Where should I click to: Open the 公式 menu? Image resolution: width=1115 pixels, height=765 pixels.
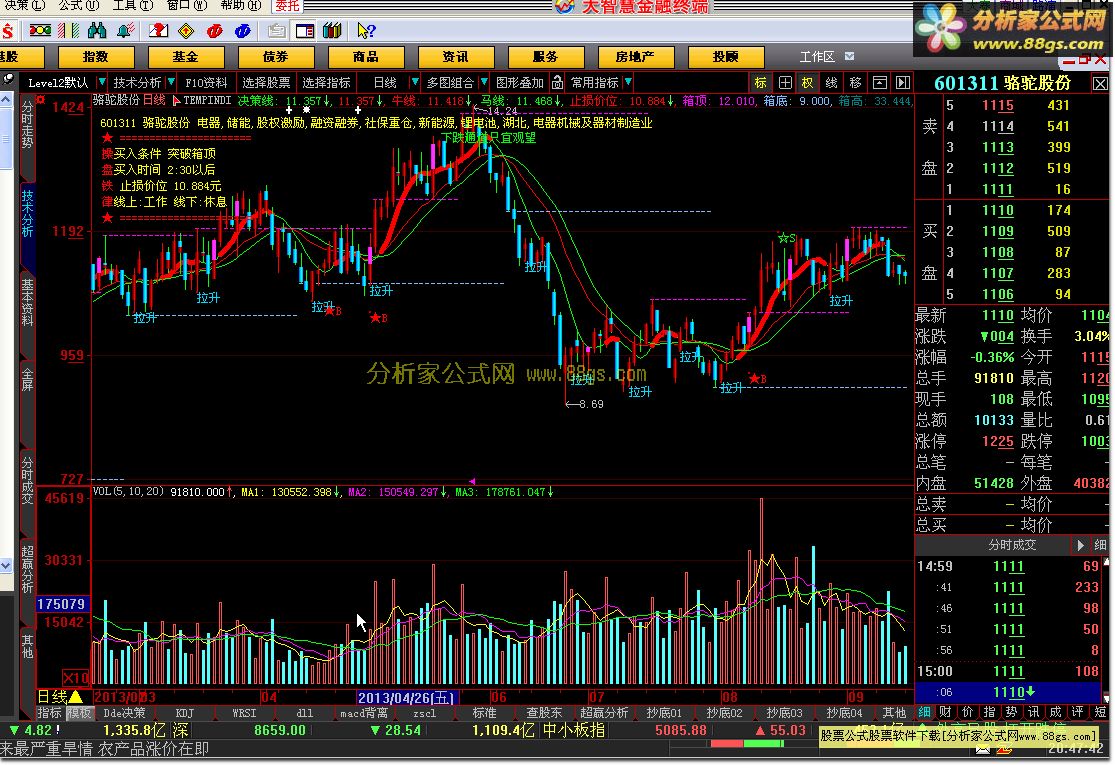click(78, 6)
